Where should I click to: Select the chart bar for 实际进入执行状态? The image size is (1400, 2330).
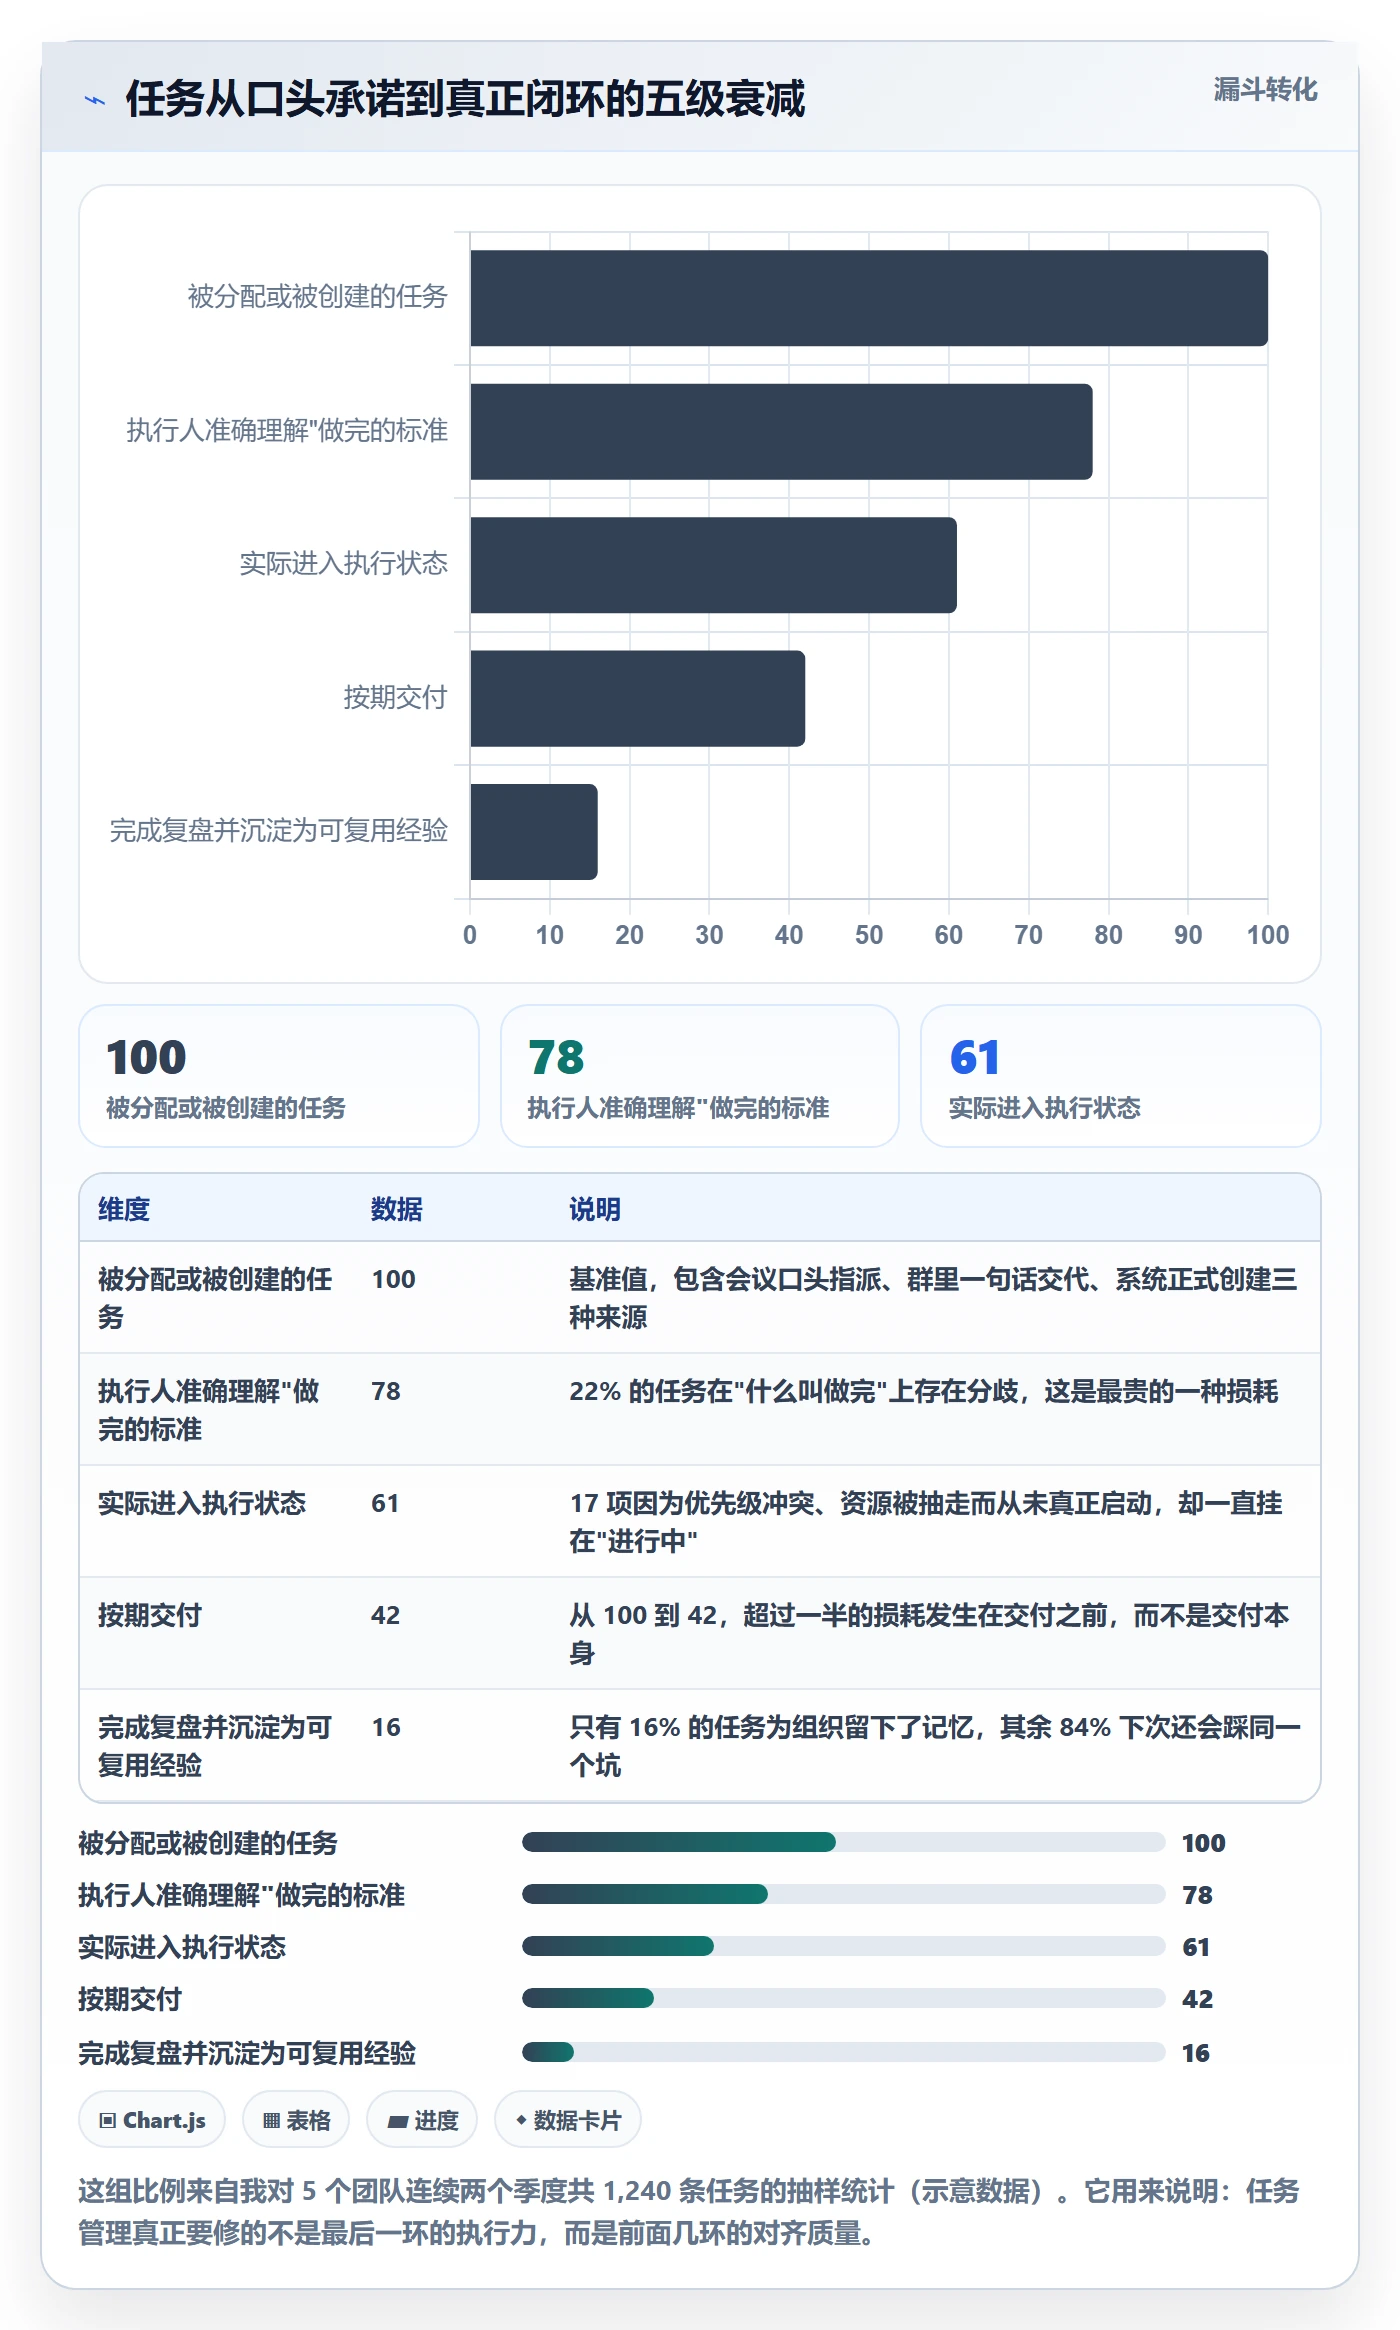pos(713,565)
